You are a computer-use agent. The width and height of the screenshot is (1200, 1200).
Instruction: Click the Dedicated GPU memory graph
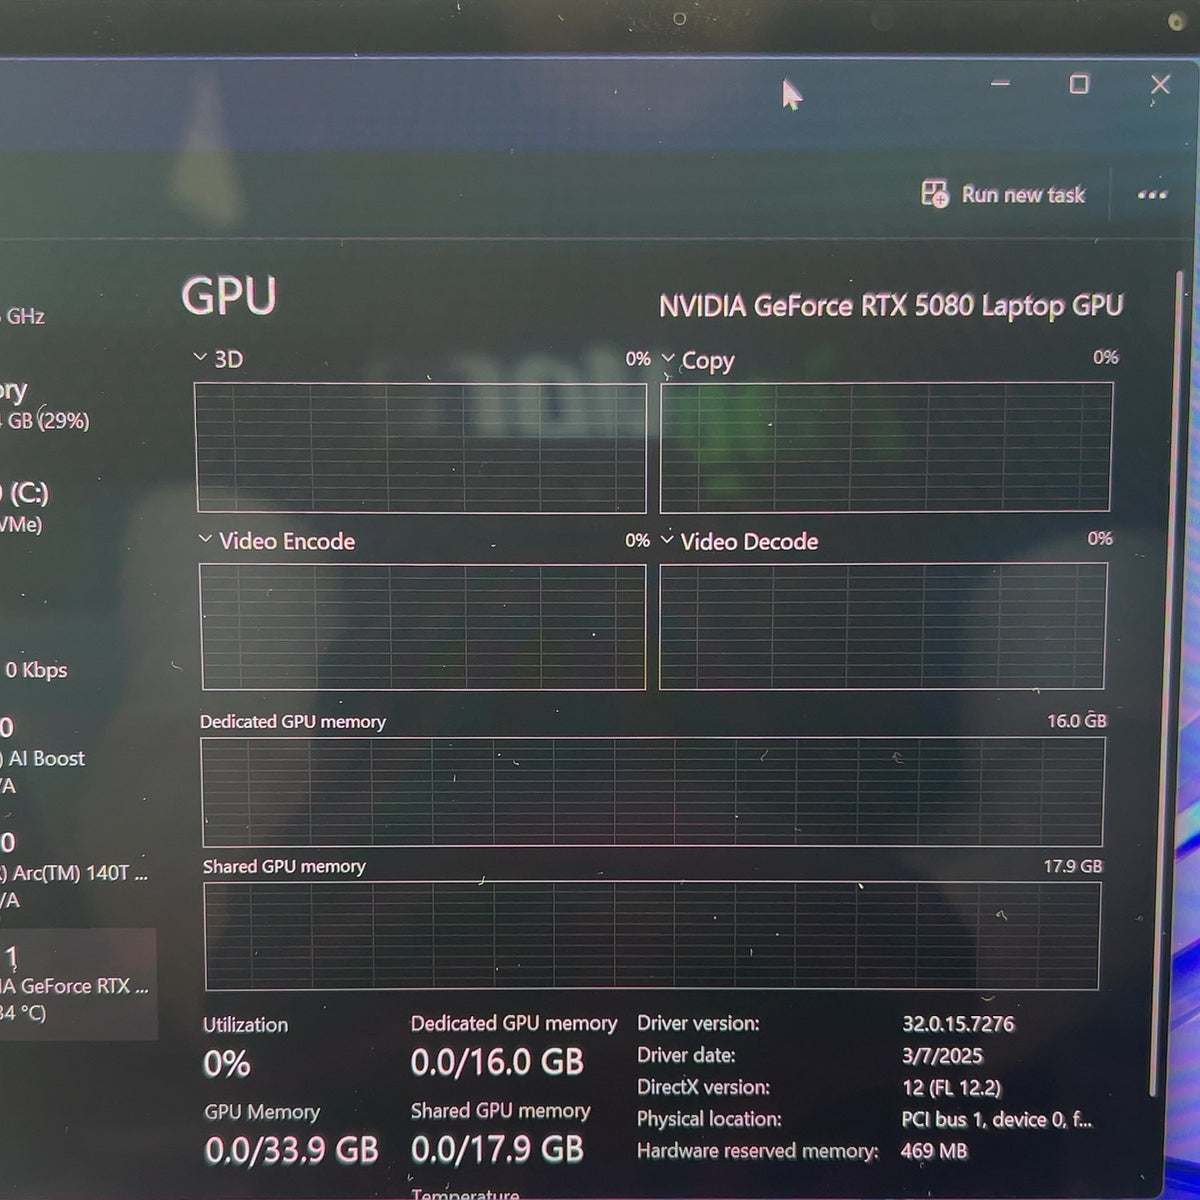coord(653,792)
